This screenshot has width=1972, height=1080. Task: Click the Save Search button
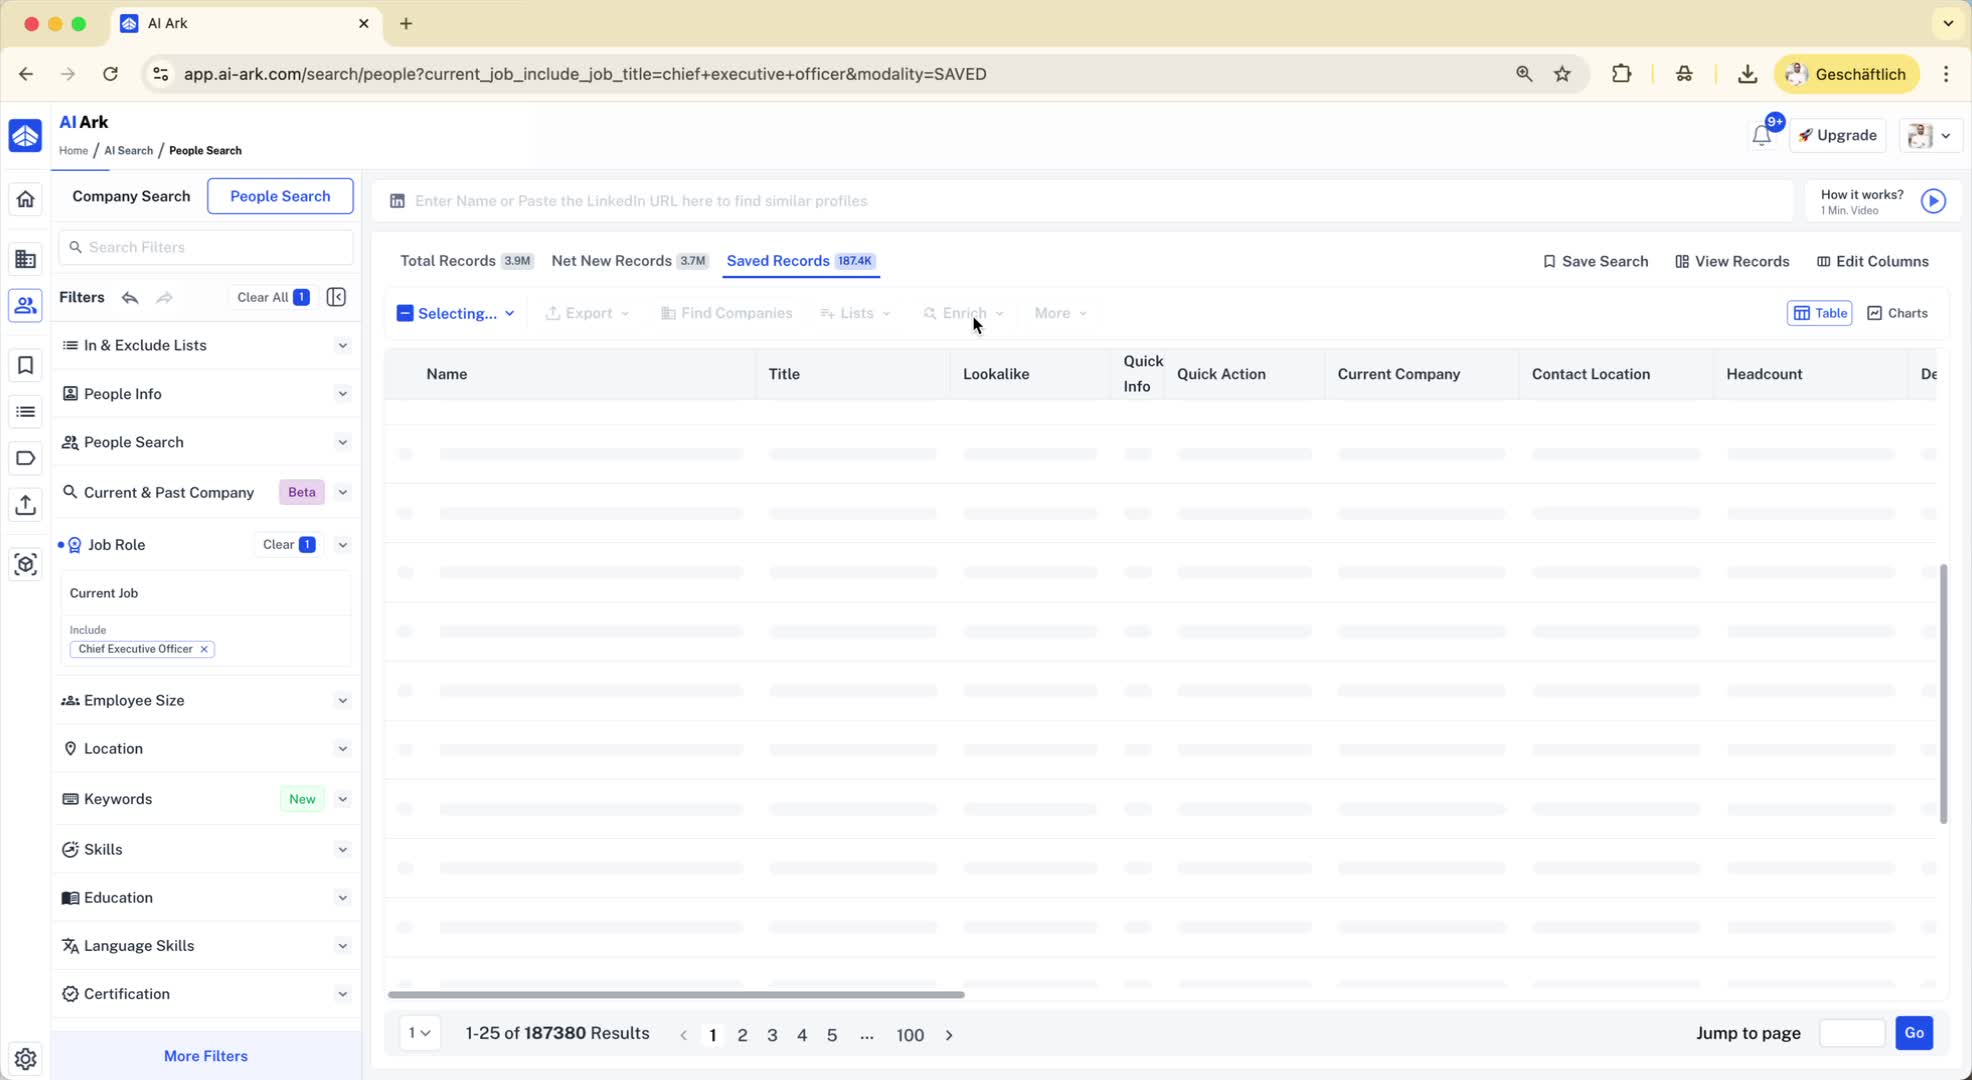[1594, 261]
